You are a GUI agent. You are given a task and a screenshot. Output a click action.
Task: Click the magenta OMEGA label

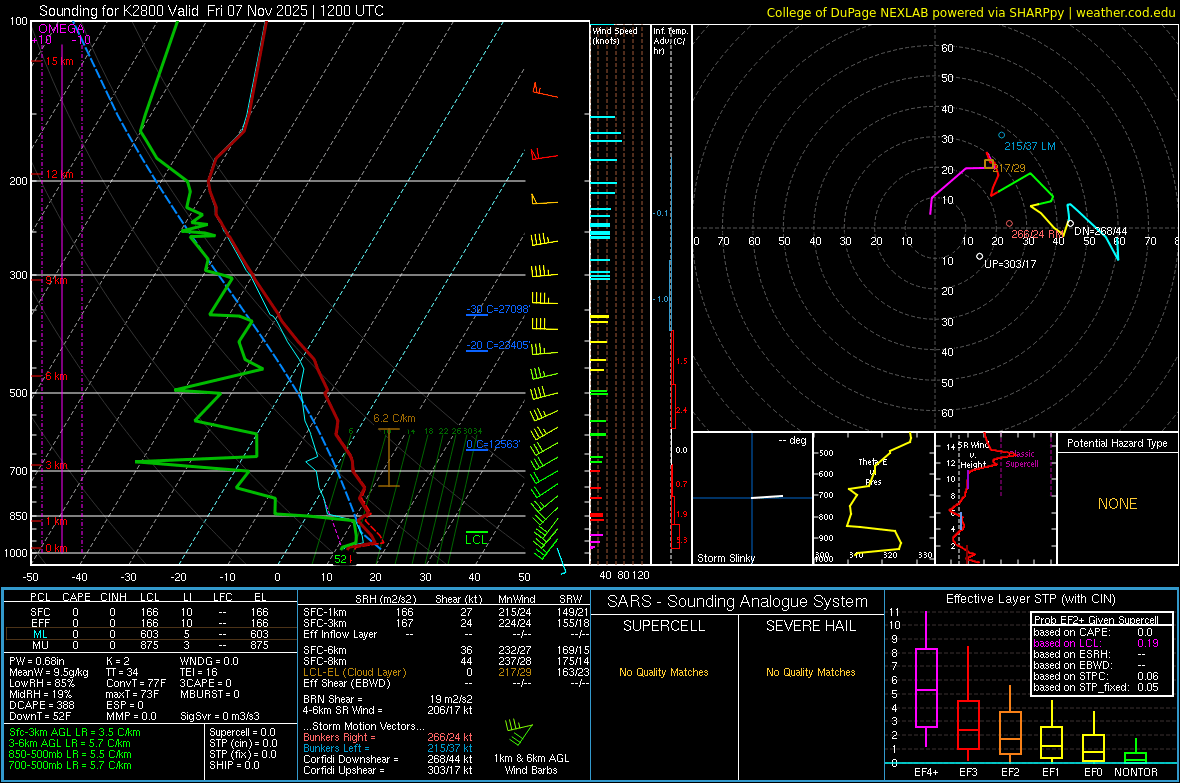pos(62,29)
